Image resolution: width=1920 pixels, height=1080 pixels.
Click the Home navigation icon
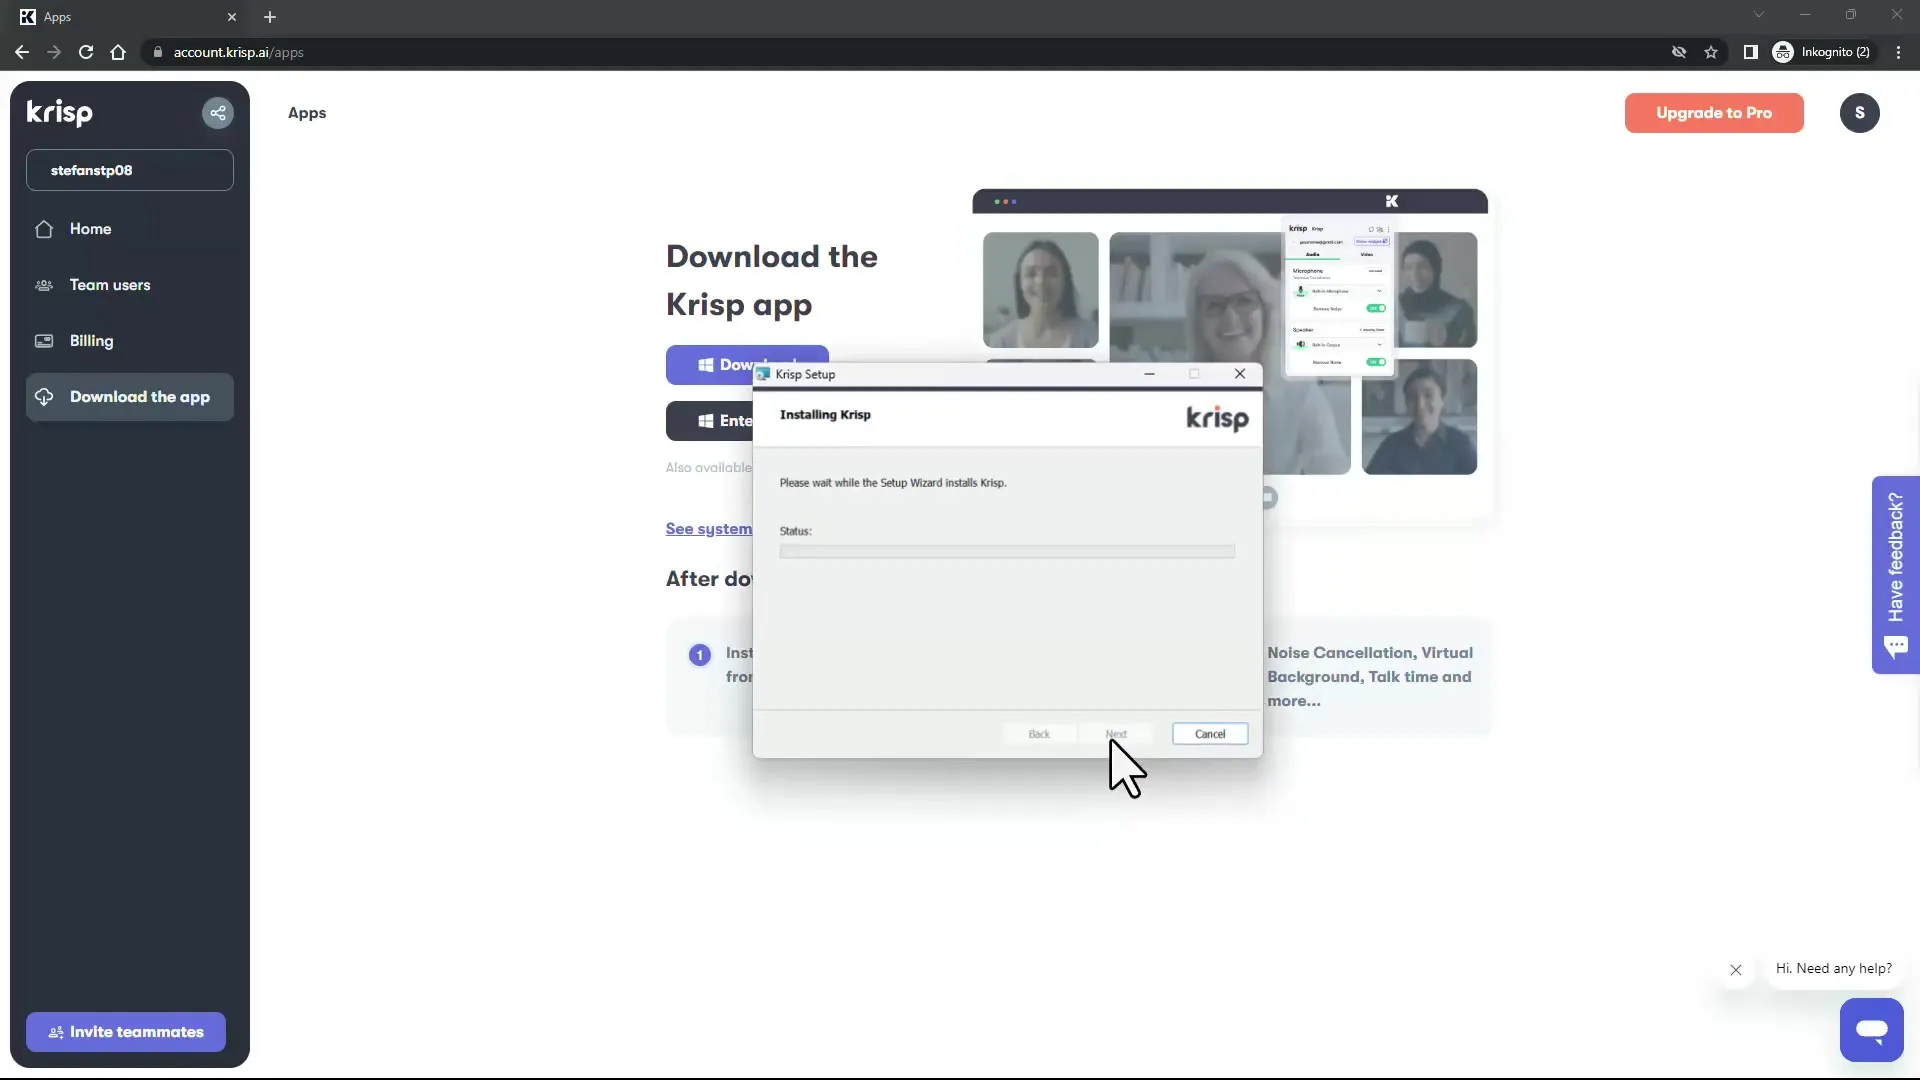pyautogui.click(x=44, y=228)
